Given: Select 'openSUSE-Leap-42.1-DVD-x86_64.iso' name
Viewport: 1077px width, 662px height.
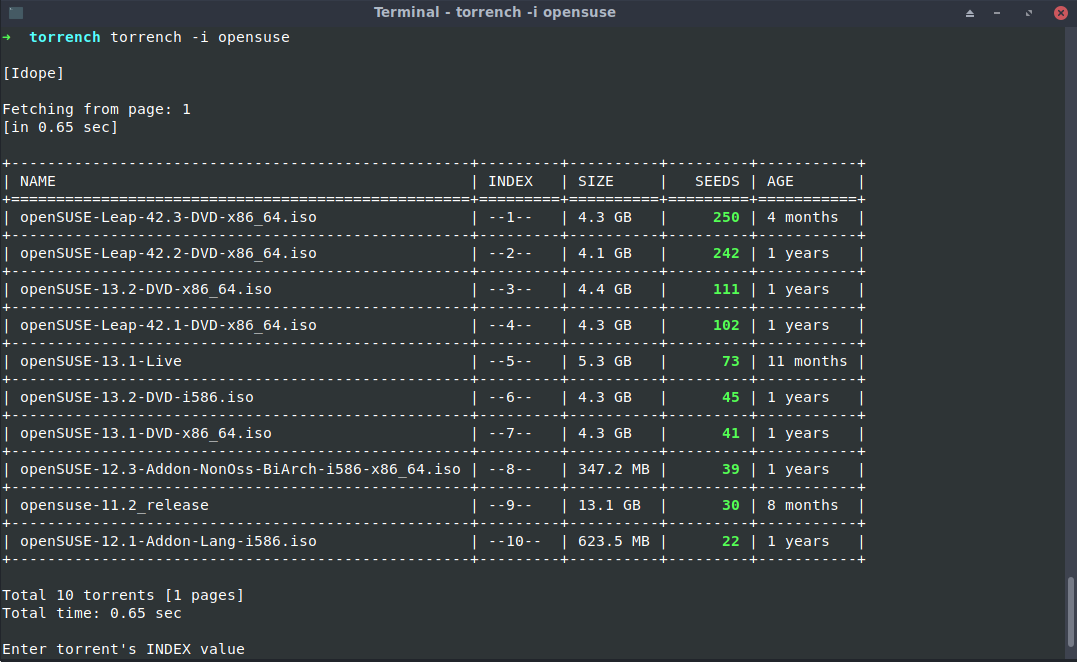Looking at the screenshot, I should coord(168,326).
